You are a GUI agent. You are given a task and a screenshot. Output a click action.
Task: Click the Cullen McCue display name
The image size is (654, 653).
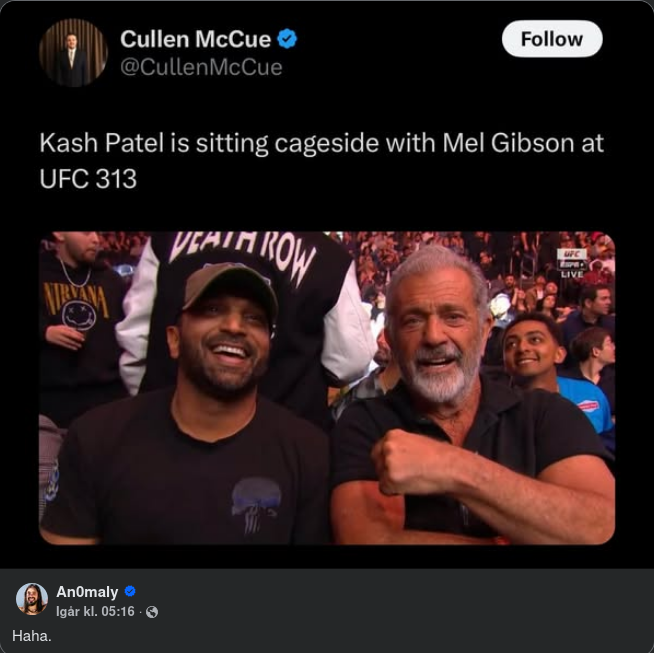point(195,39)
